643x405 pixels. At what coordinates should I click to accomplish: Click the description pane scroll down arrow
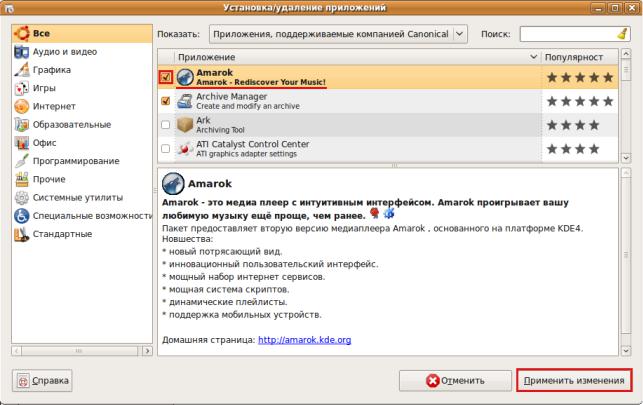point(626,350)
